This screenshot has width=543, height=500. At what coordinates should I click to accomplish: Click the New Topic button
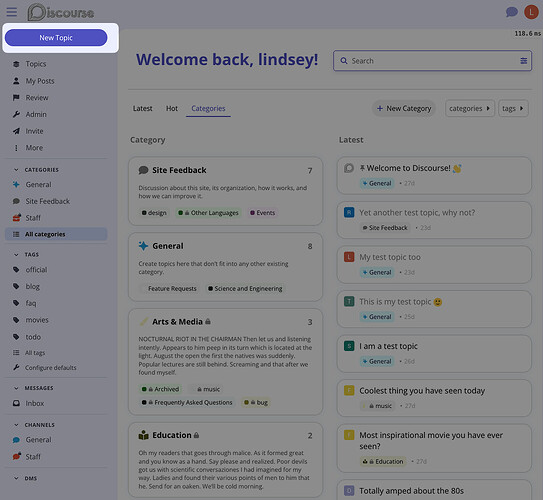[x=56, y=37]
